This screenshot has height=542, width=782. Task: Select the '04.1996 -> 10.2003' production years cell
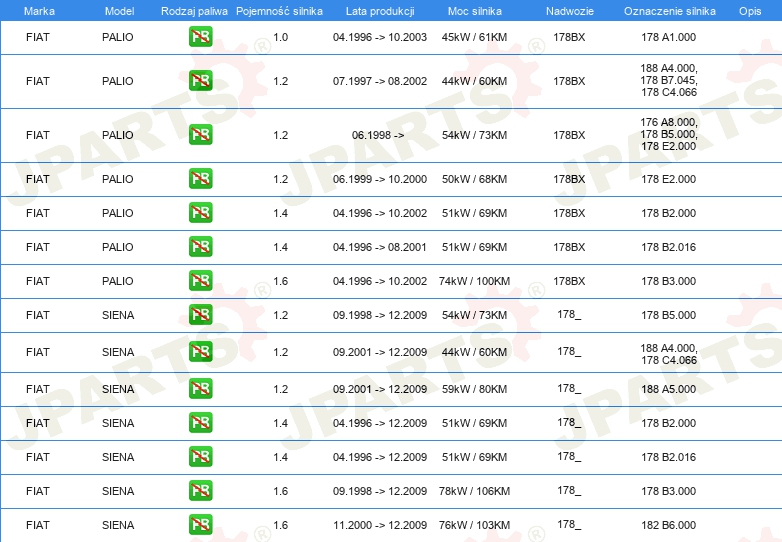pyautogui.click(x=380, y=37)
